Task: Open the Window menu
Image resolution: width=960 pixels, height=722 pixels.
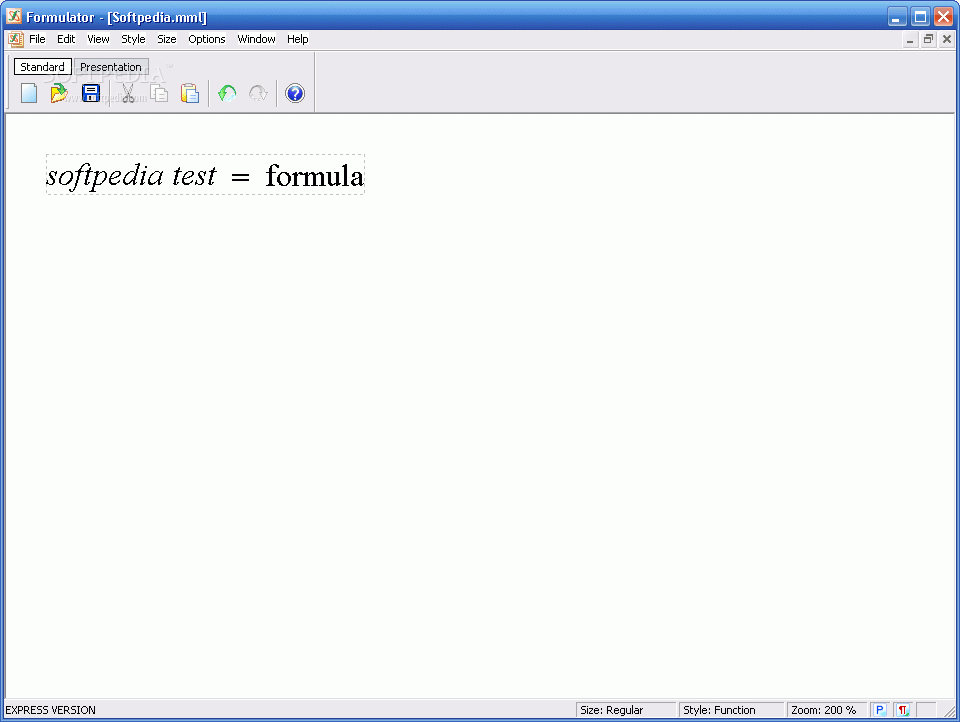Action: (256, 39)
